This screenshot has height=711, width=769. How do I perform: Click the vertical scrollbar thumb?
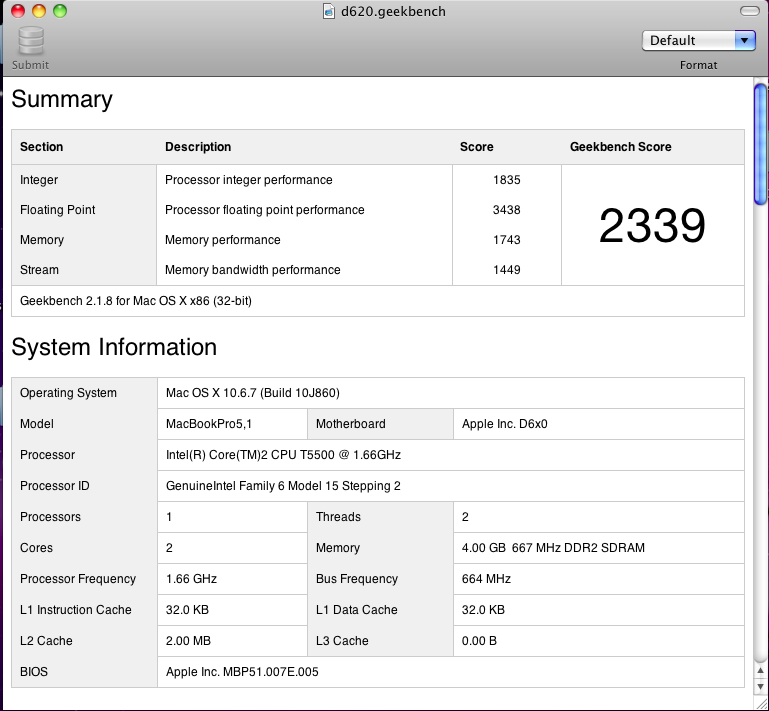tap(761, 144)
